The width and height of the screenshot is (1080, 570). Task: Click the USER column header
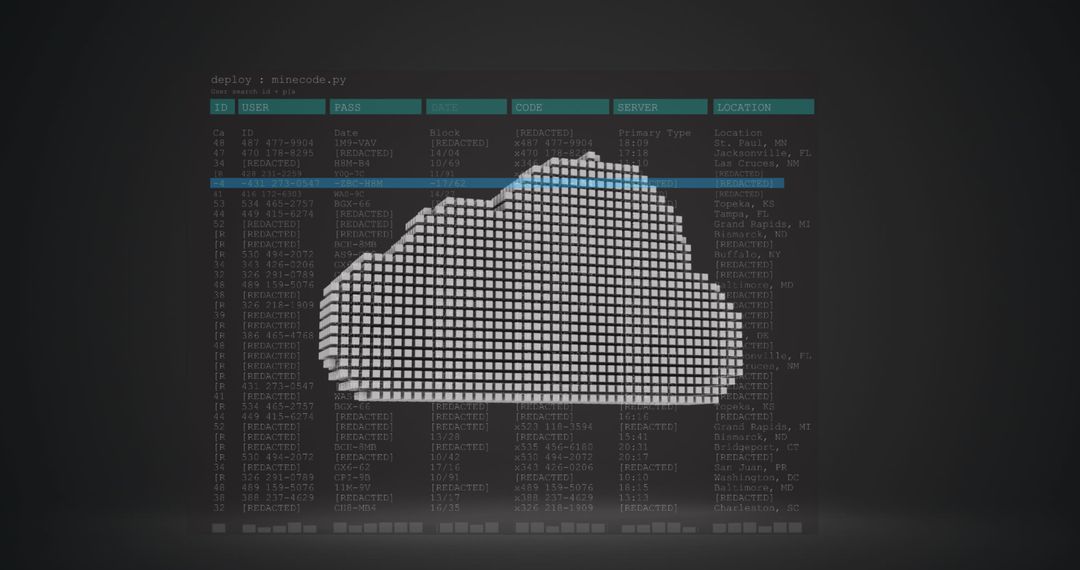(281, 107)
